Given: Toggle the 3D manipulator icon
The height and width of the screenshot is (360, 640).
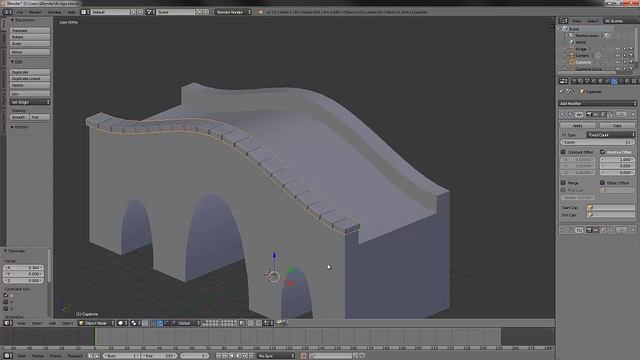Looking at the screenshot, I should point(153,323).
